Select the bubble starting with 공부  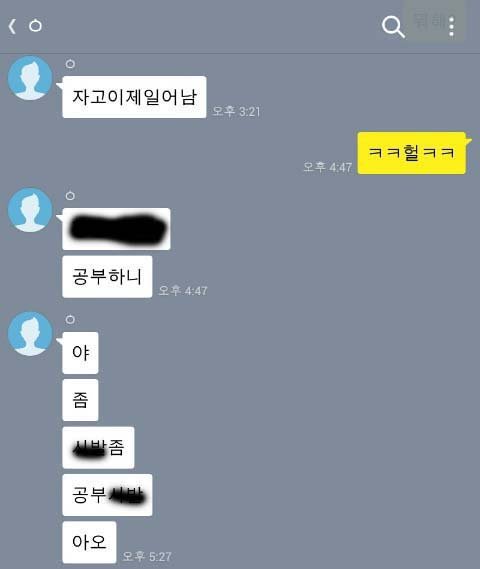(x=107, y=495)
